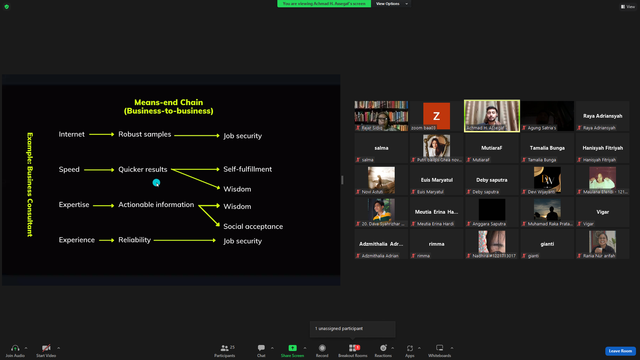Expand the caret next to Apps
The width and height of the screenshot is (640, 360).
pos(419,348)
